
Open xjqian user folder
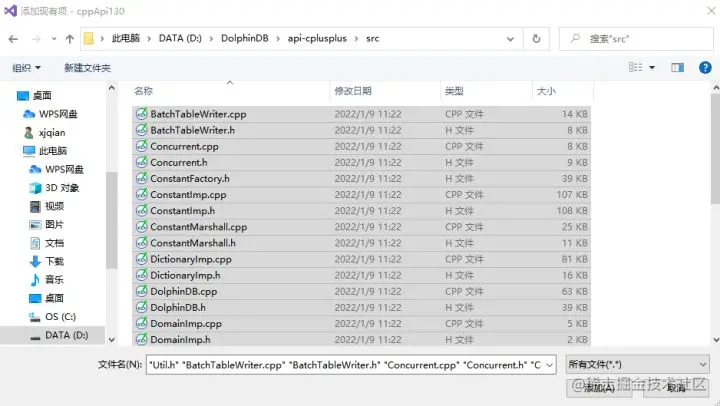45,132
